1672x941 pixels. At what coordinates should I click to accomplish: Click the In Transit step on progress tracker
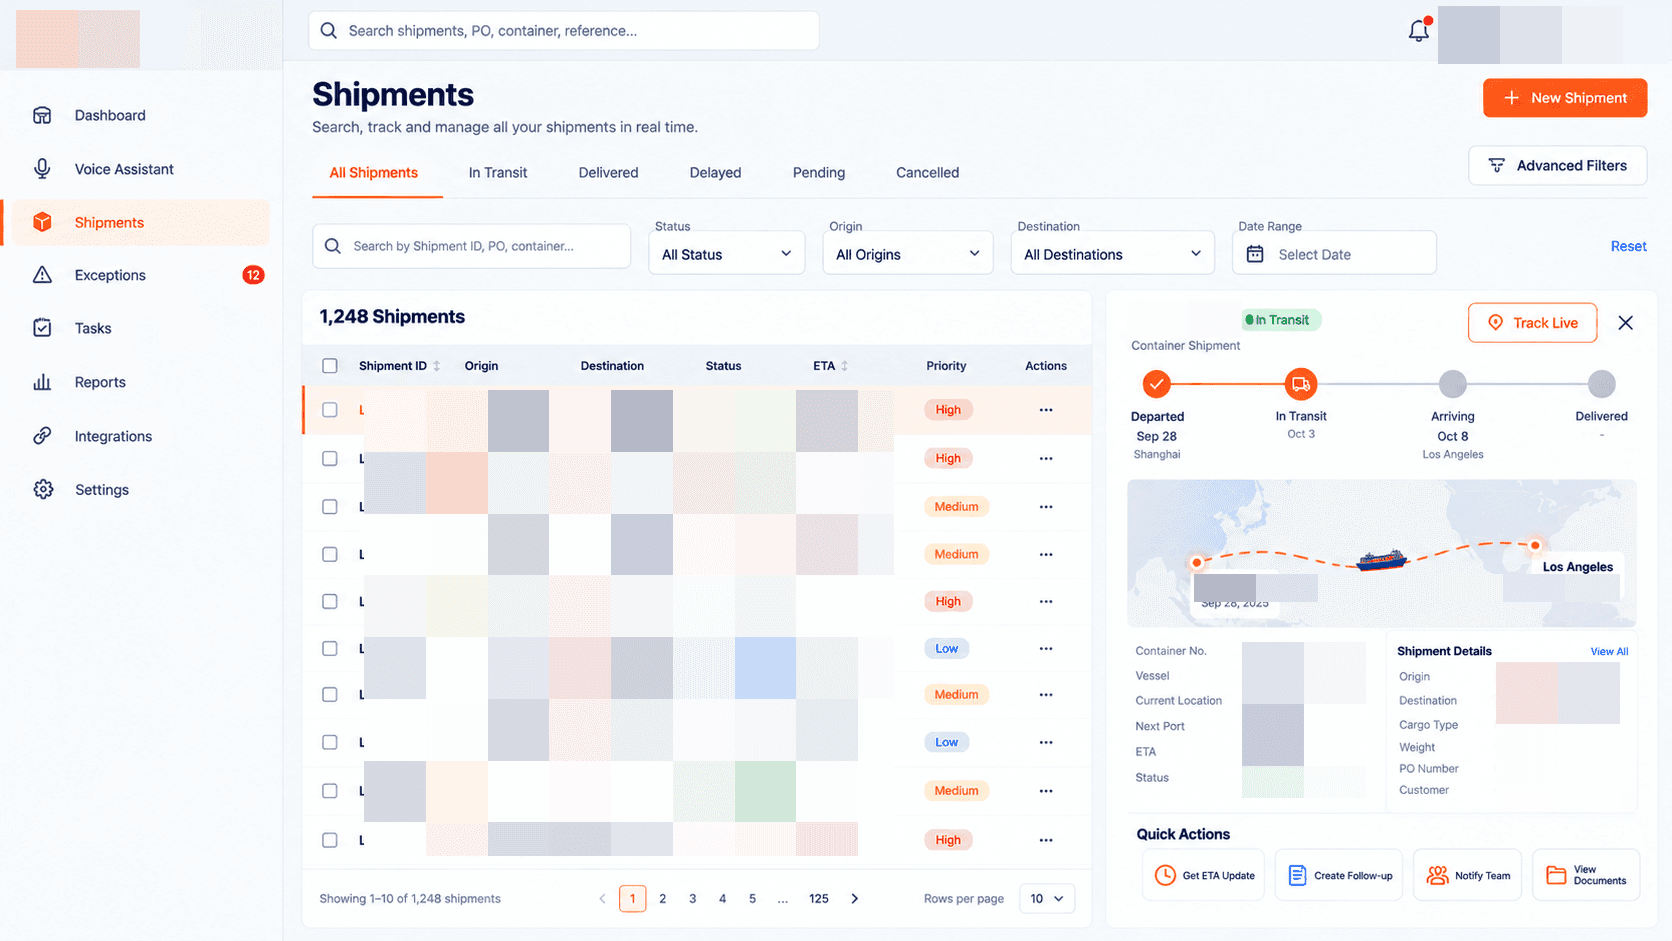pyautogui.click(x=1301, y=384)
